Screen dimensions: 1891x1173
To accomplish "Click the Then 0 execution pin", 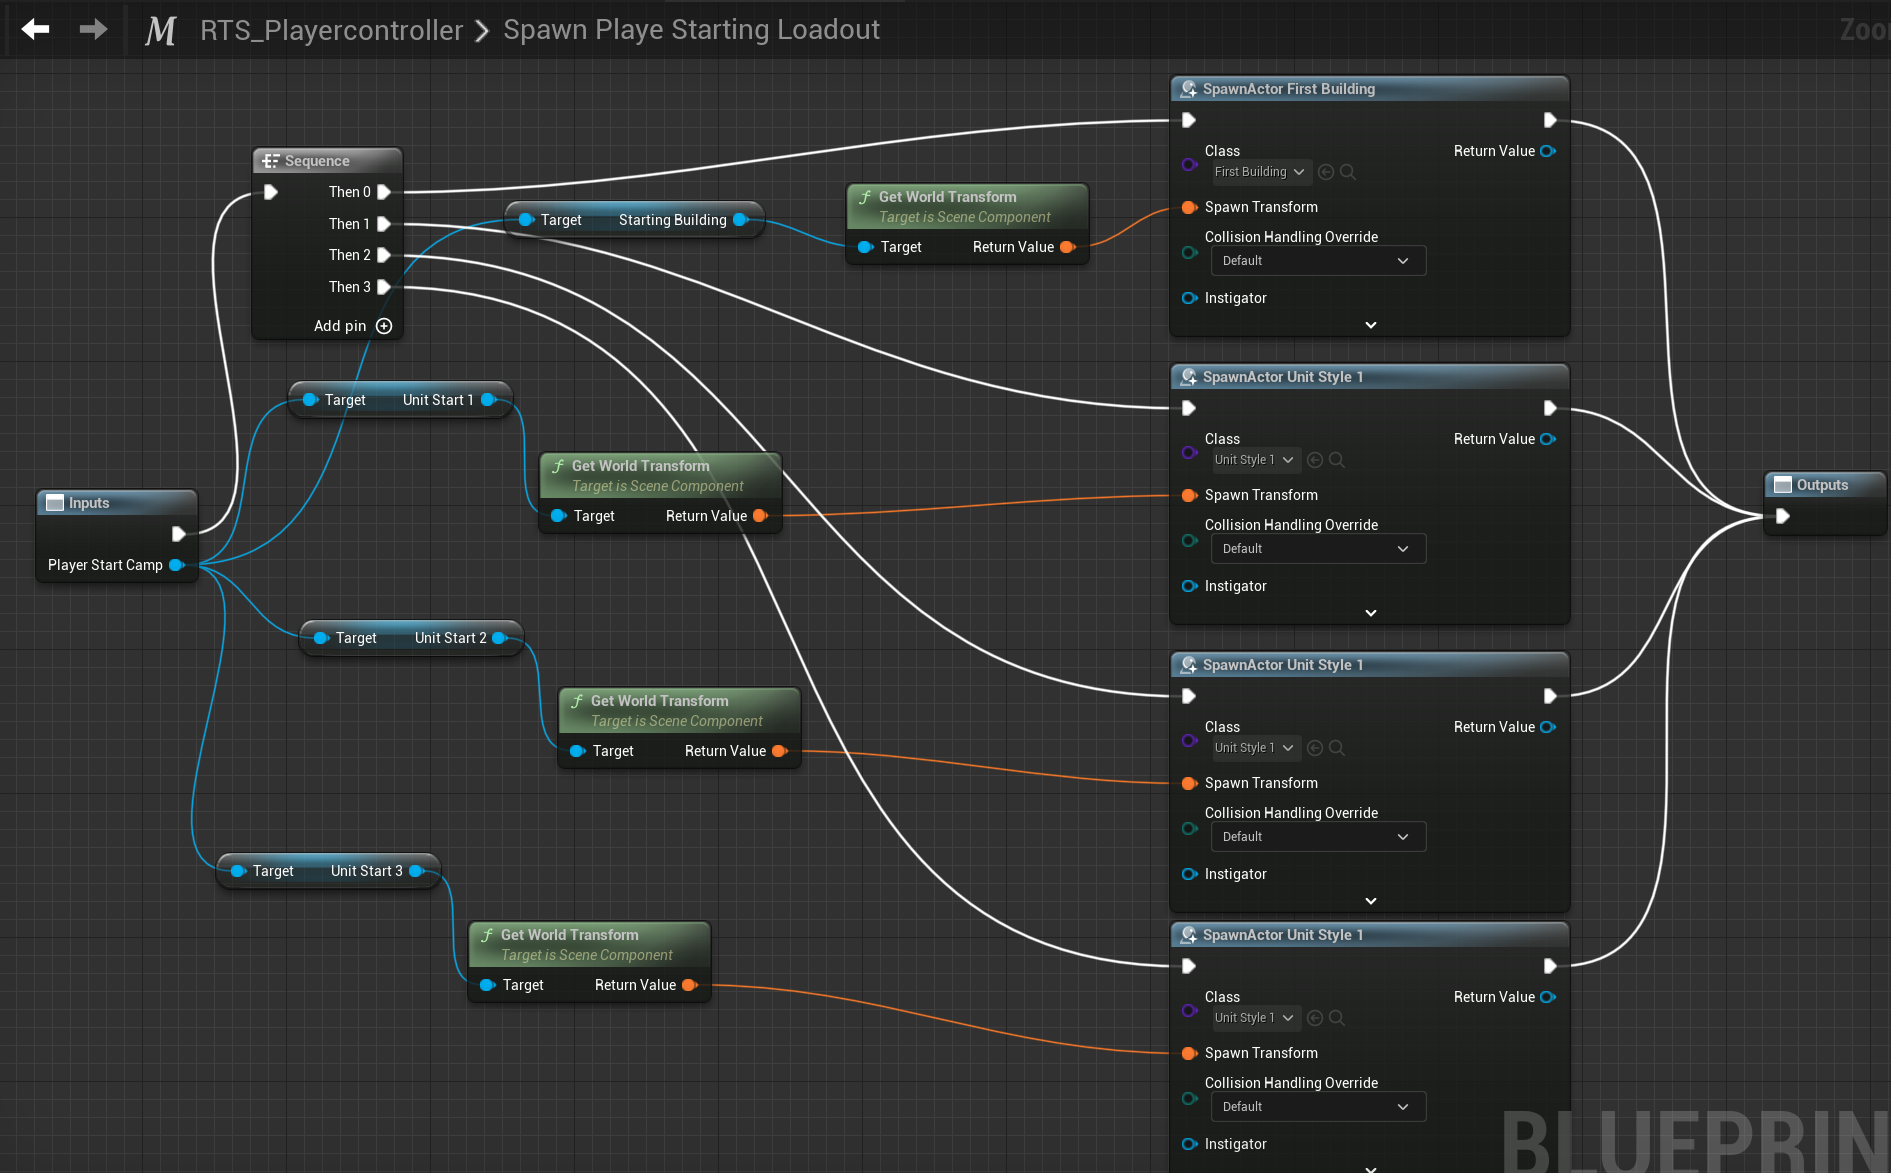I will (383, 192).
